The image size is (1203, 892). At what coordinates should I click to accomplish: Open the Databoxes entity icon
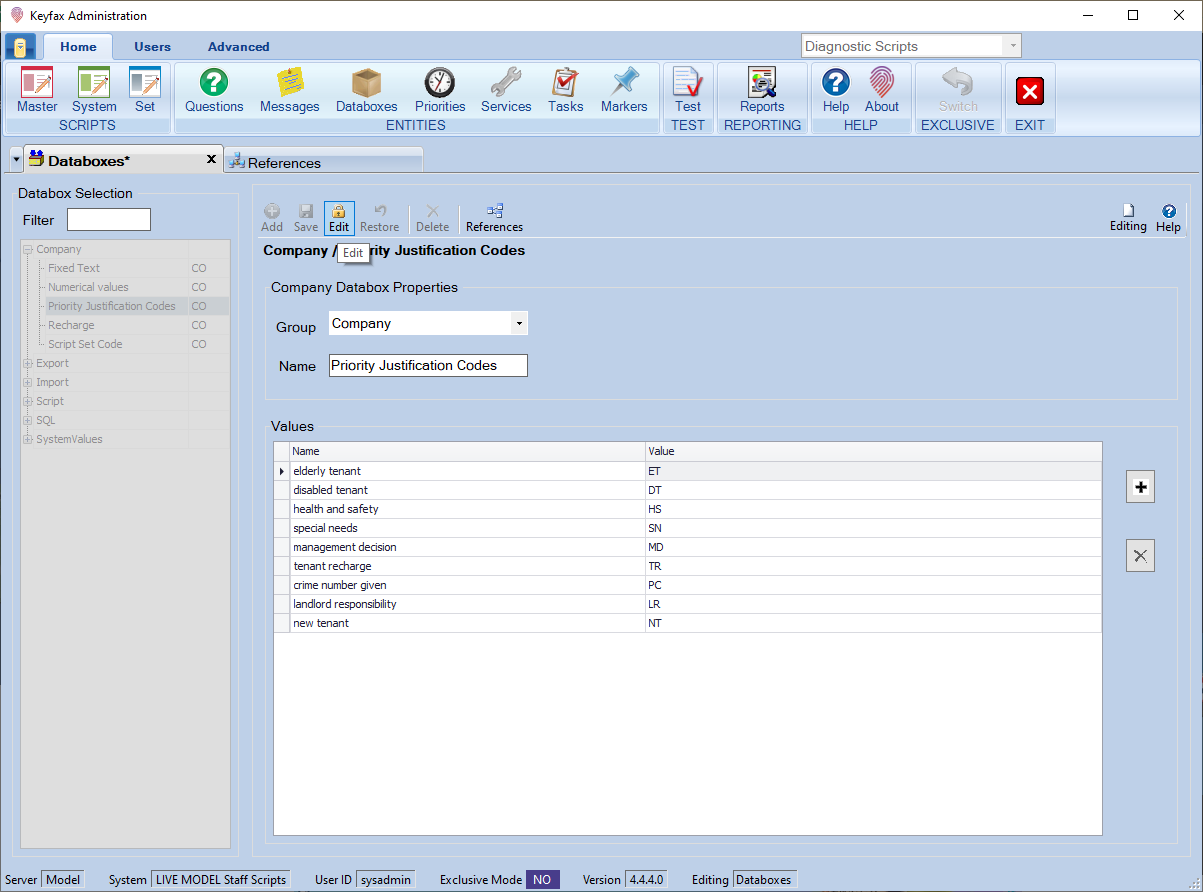366,83
